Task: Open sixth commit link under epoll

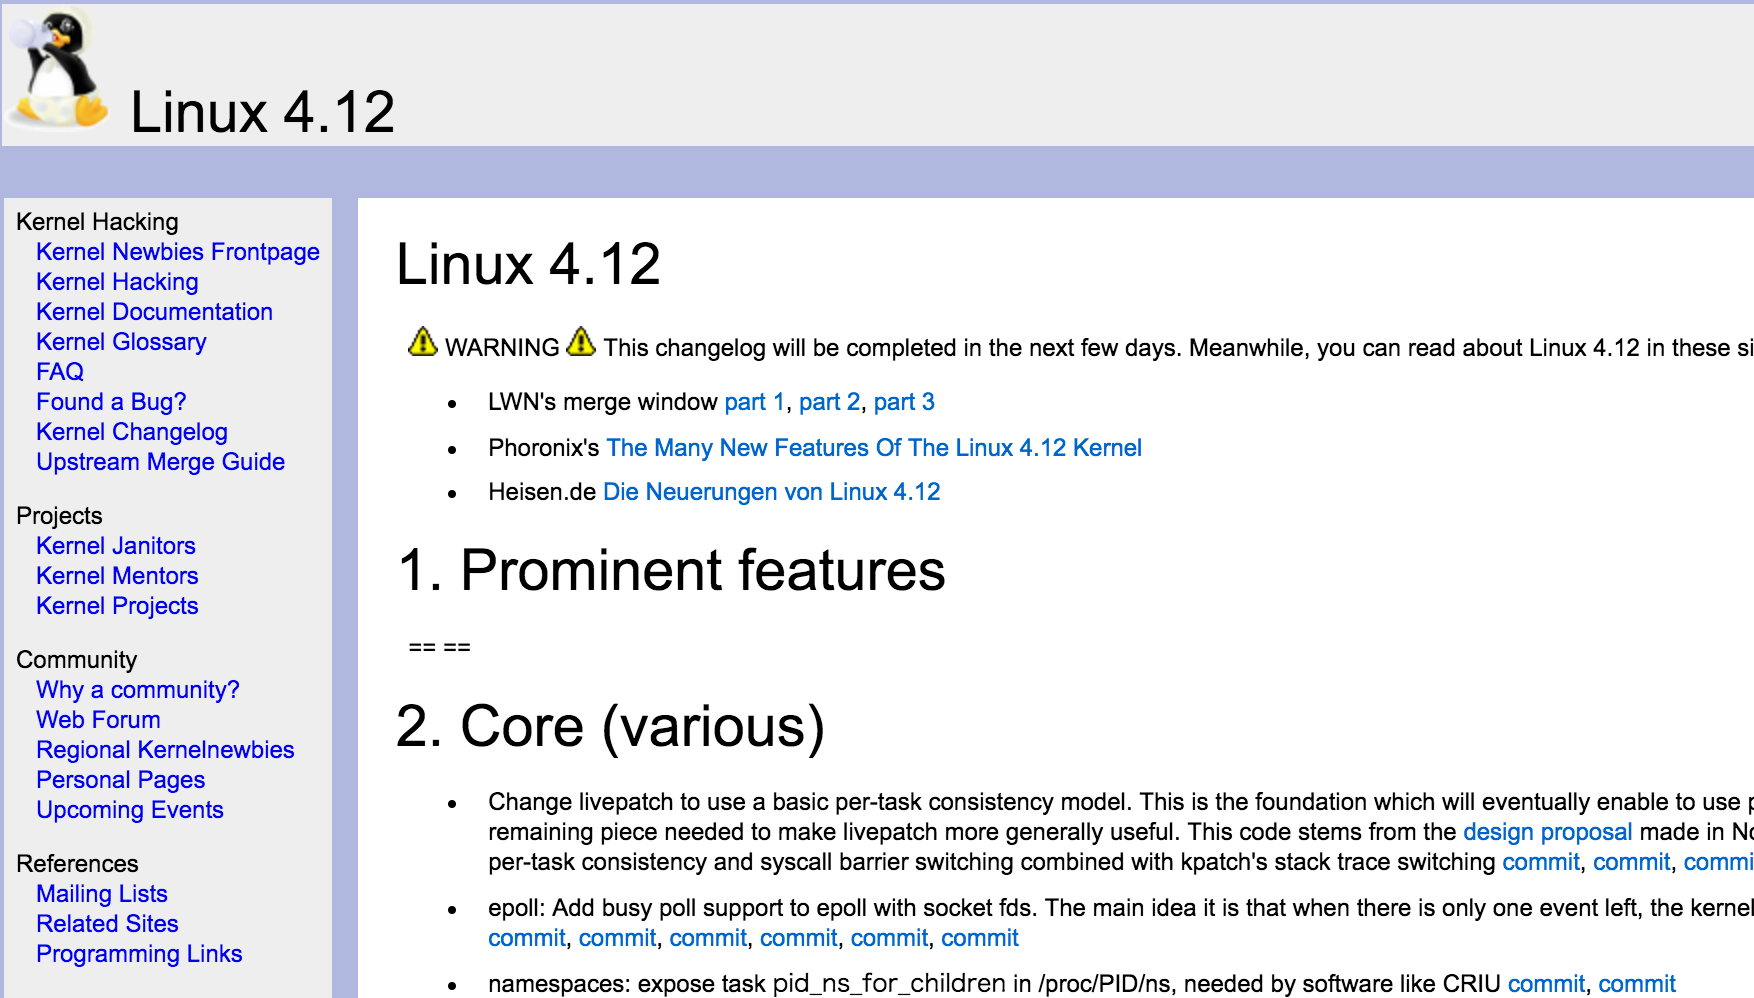Action: pos(980,938)
